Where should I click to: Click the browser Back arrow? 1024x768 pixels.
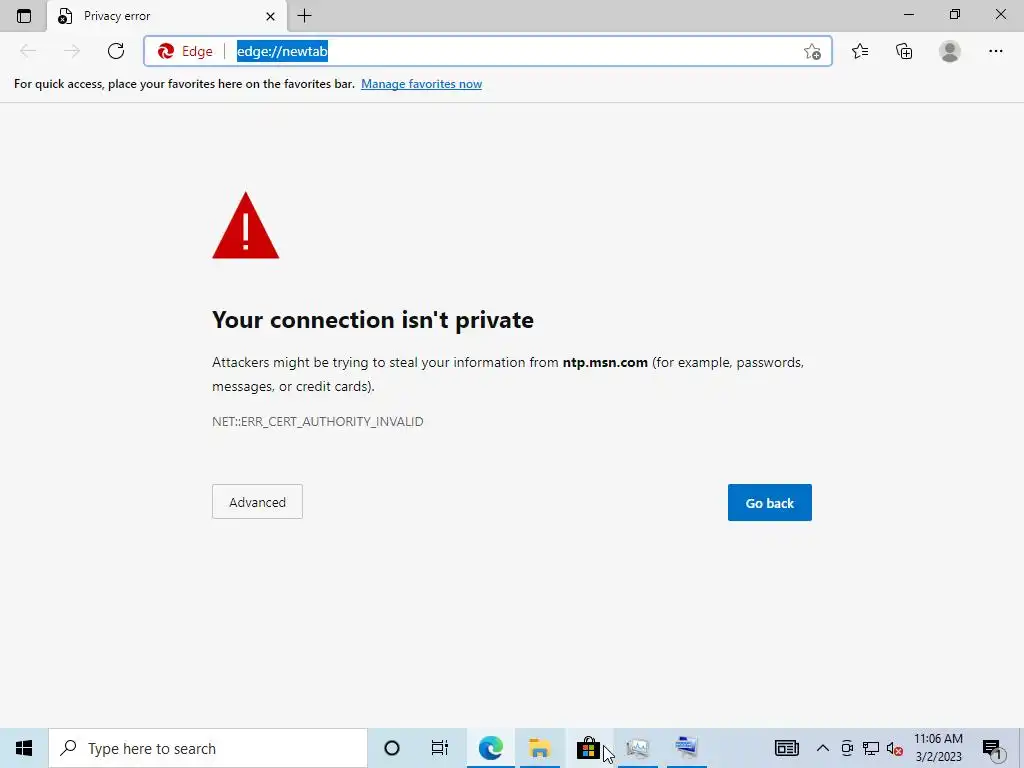click(28, 51)
